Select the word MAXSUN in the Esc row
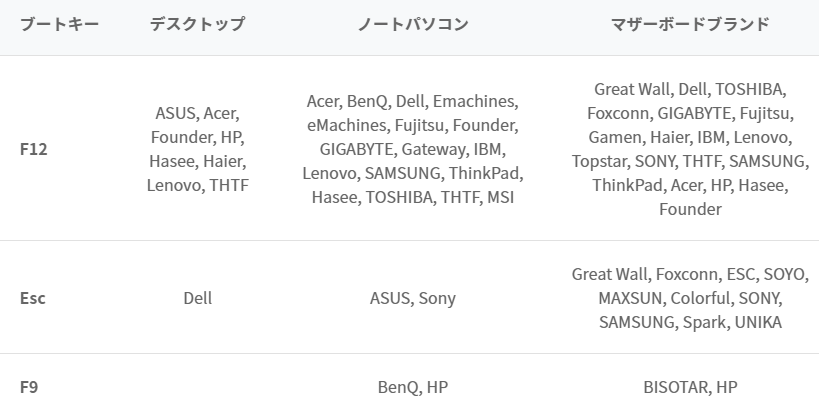This screenshot has height=409, width=819. 631,298
